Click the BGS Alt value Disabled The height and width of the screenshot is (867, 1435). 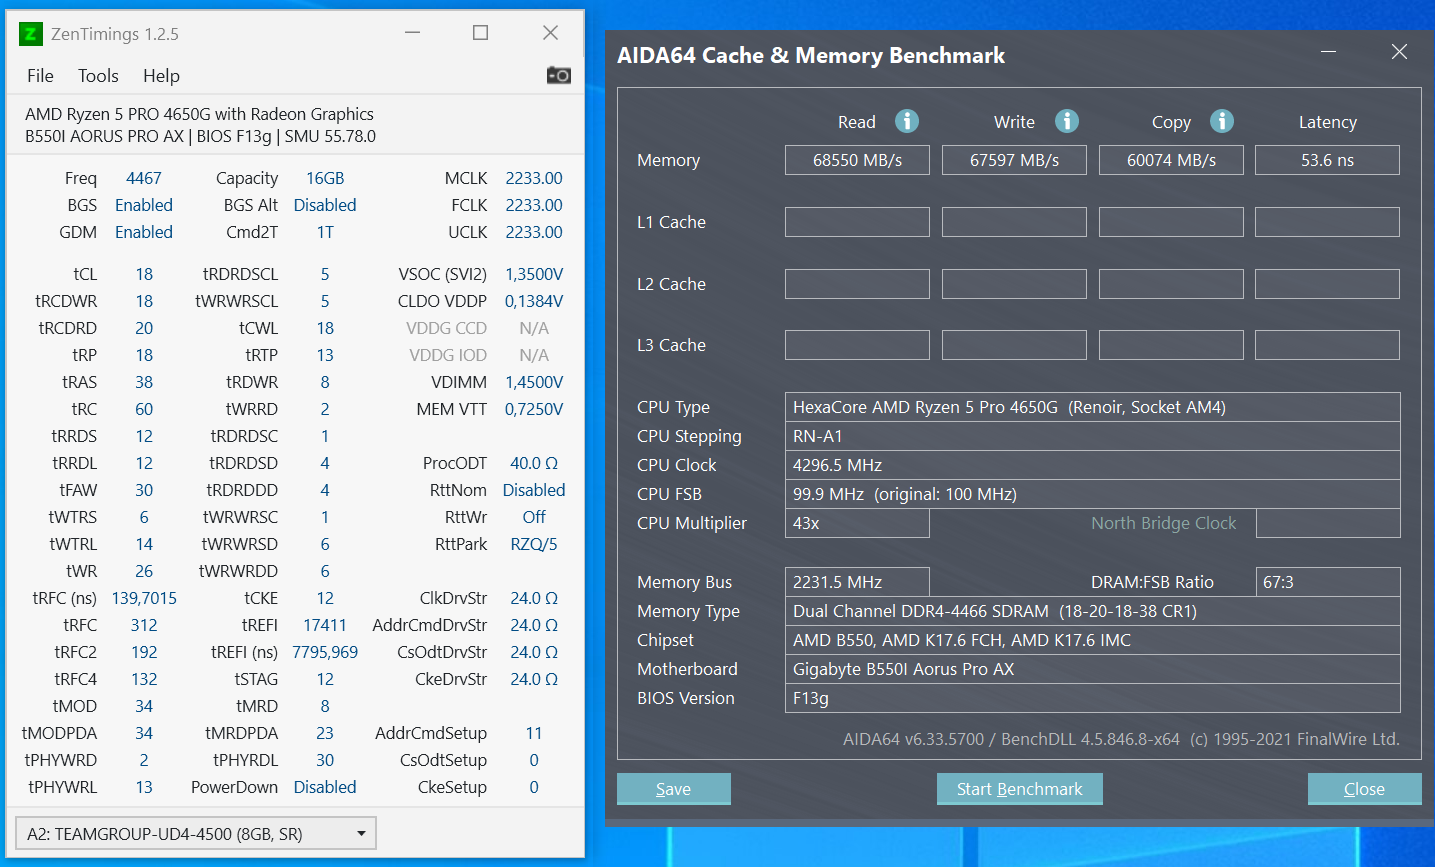point(325,205)
